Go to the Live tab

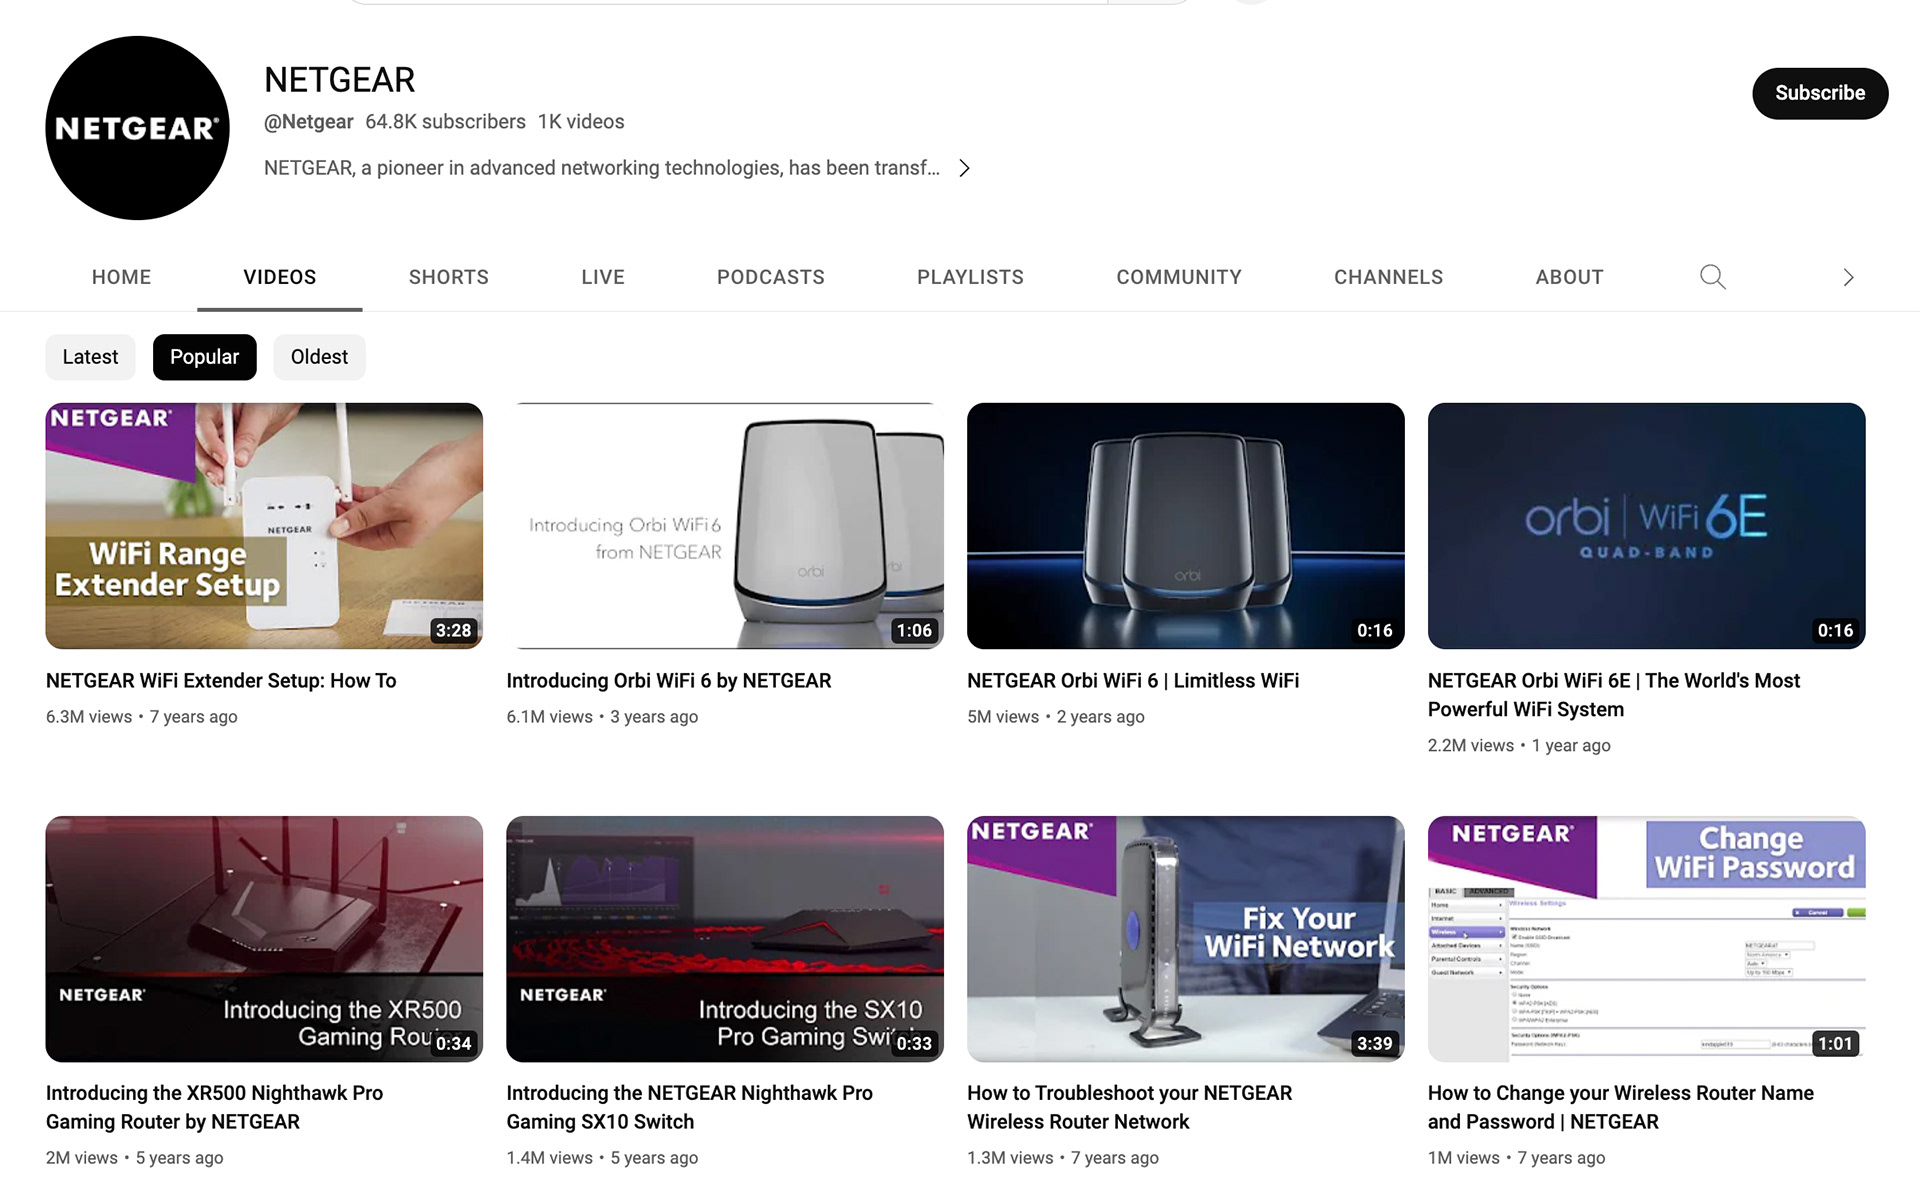click(x=603, y=277)
